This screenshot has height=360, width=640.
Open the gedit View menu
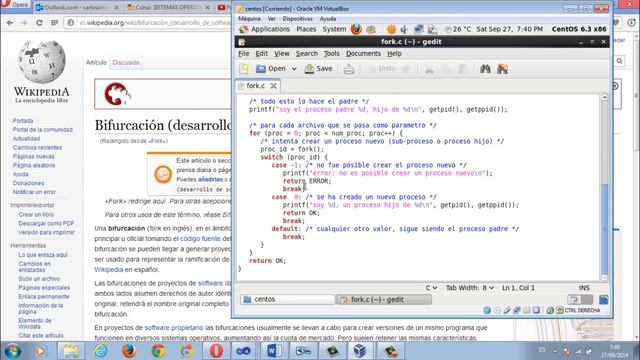[x=282, y=53]
